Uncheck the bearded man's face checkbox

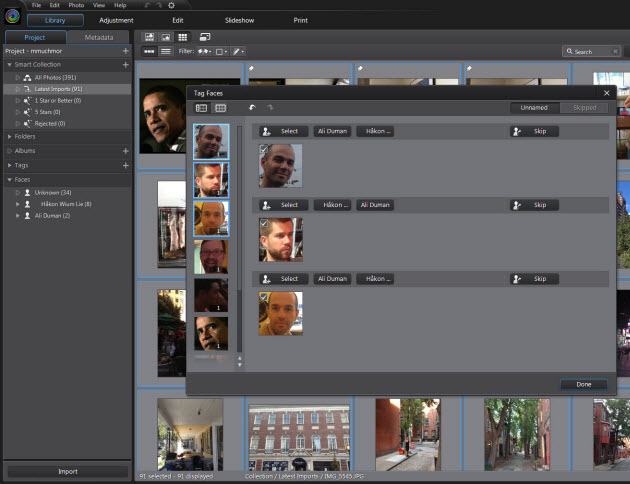263,223
